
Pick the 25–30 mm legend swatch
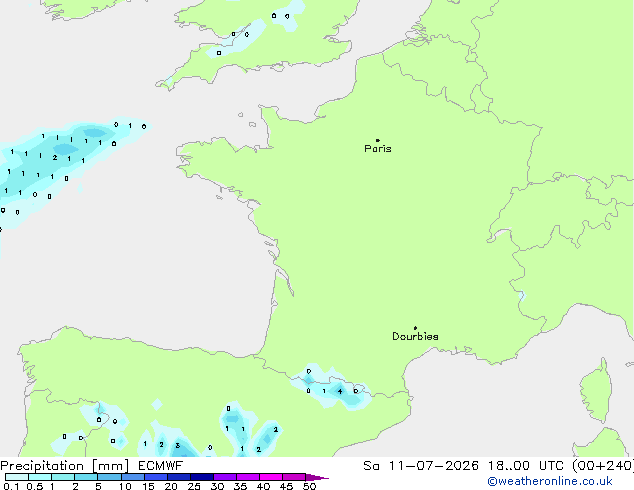pos(202,477)
